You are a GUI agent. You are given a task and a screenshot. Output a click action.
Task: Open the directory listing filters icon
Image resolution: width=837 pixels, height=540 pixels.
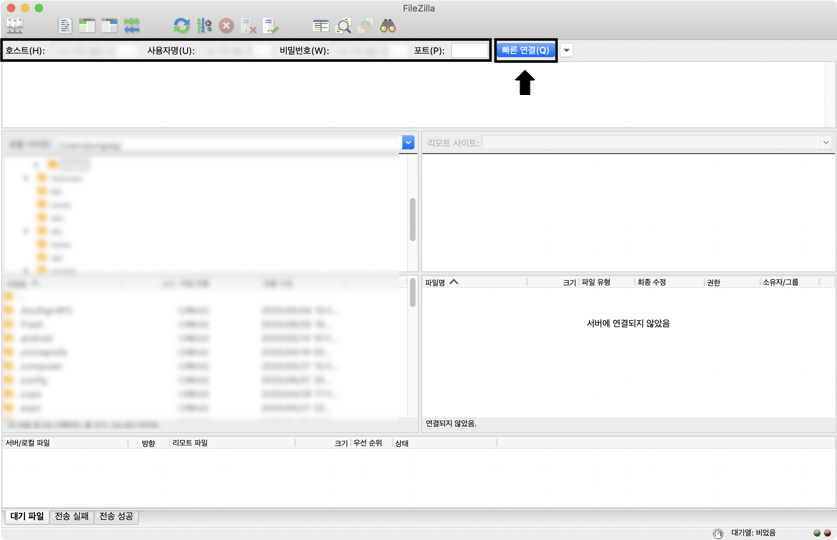point(321,26)
